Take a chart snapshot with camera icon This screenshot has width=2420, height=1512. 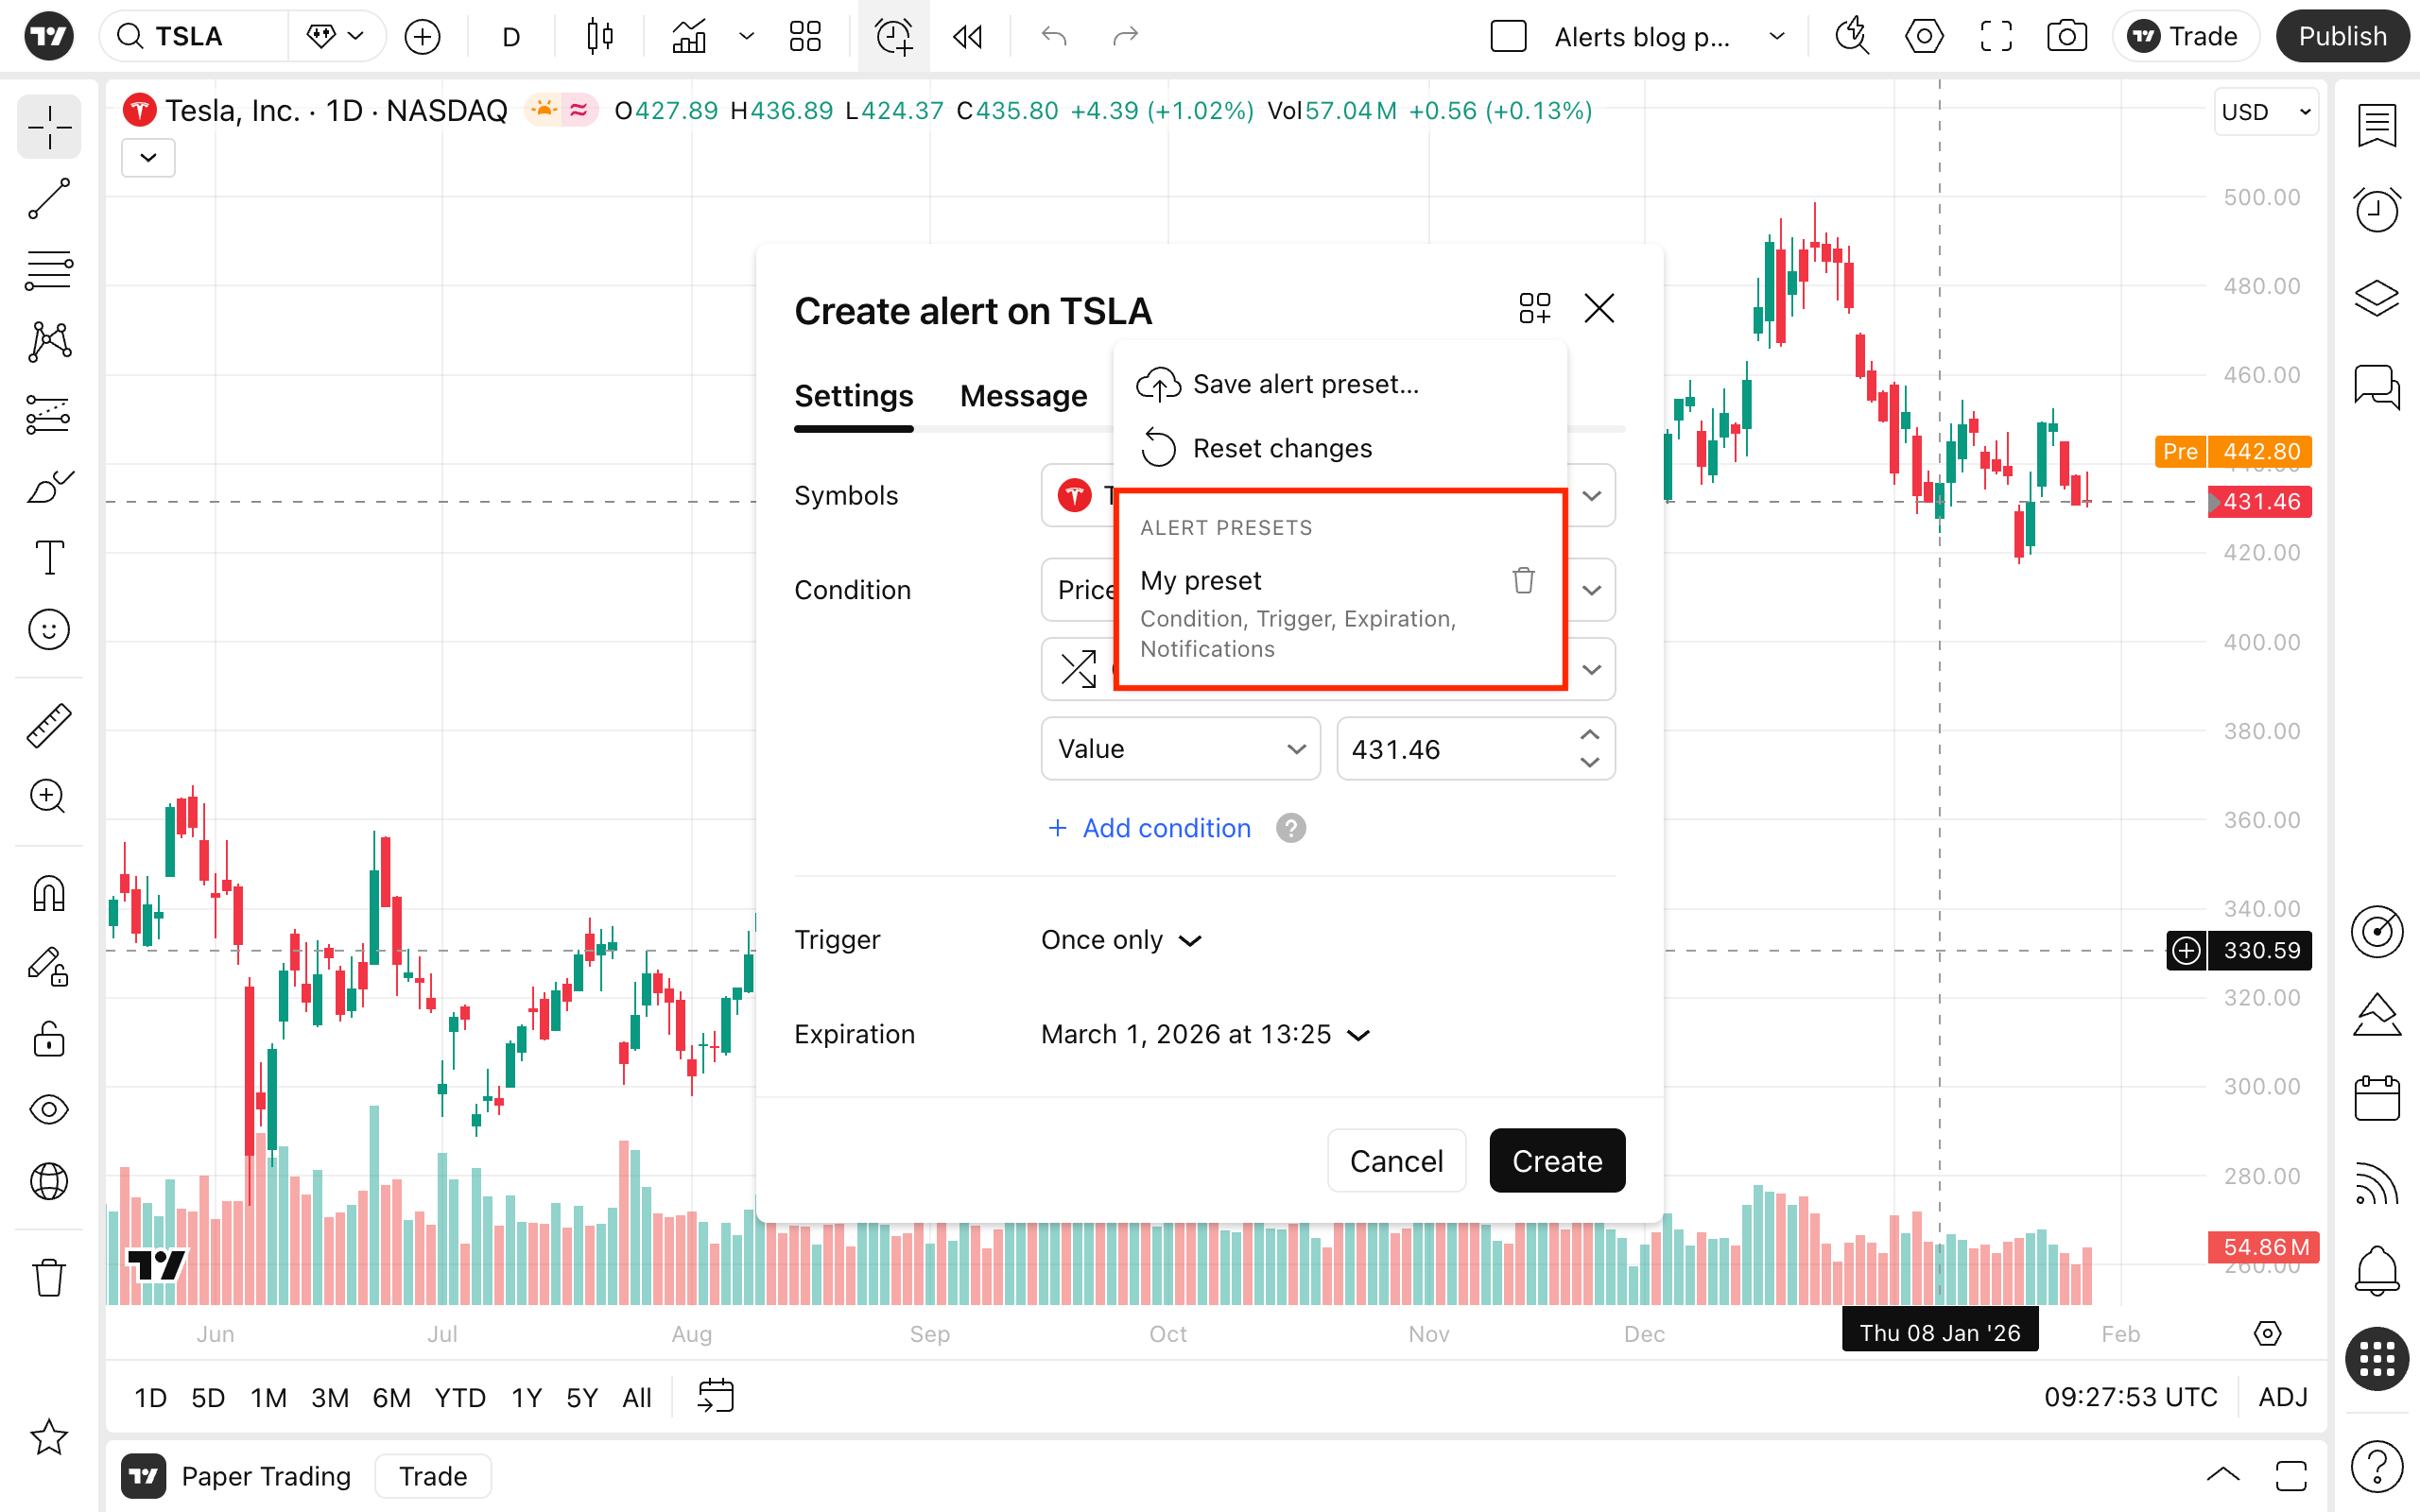click(x=2066, y=37)
